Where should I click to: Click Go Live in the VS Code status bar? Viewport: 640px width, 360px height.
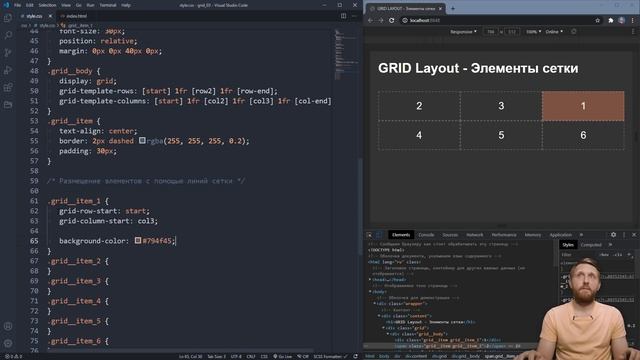click(x=282, y=356)
